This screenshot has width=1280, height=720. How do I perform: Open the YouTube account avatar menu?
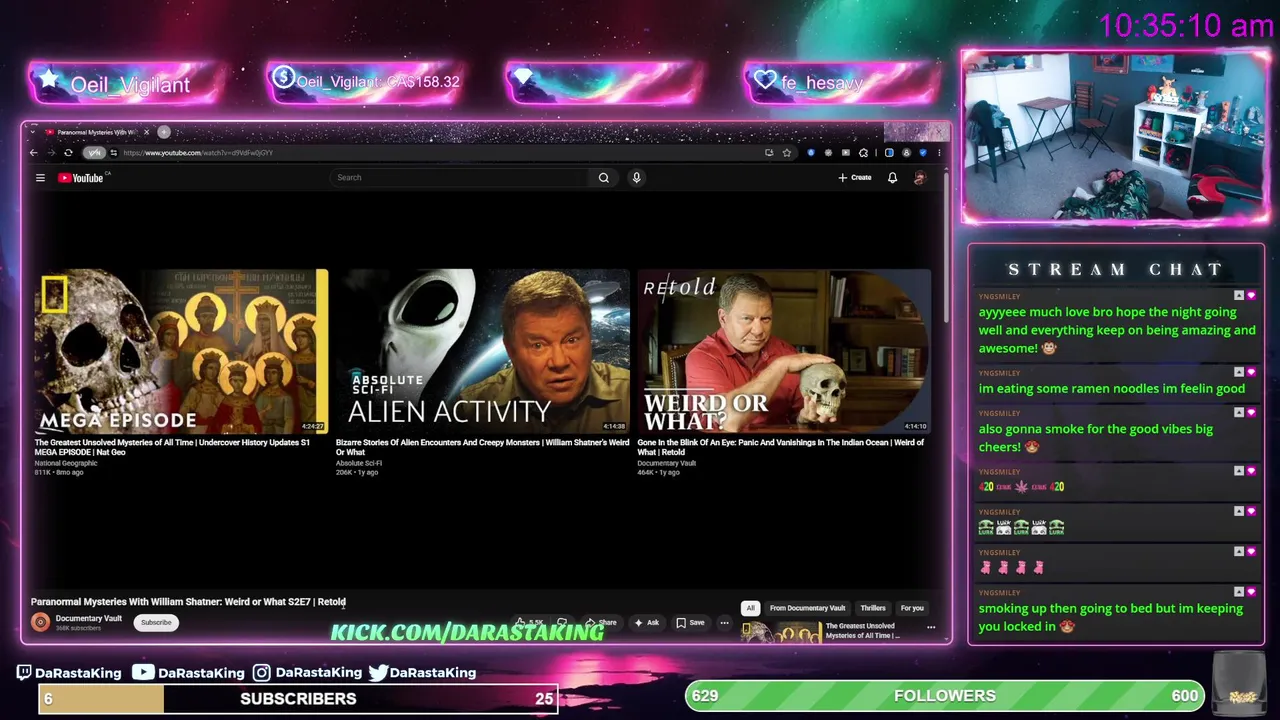pyautogui.click(x=920, y=178)
